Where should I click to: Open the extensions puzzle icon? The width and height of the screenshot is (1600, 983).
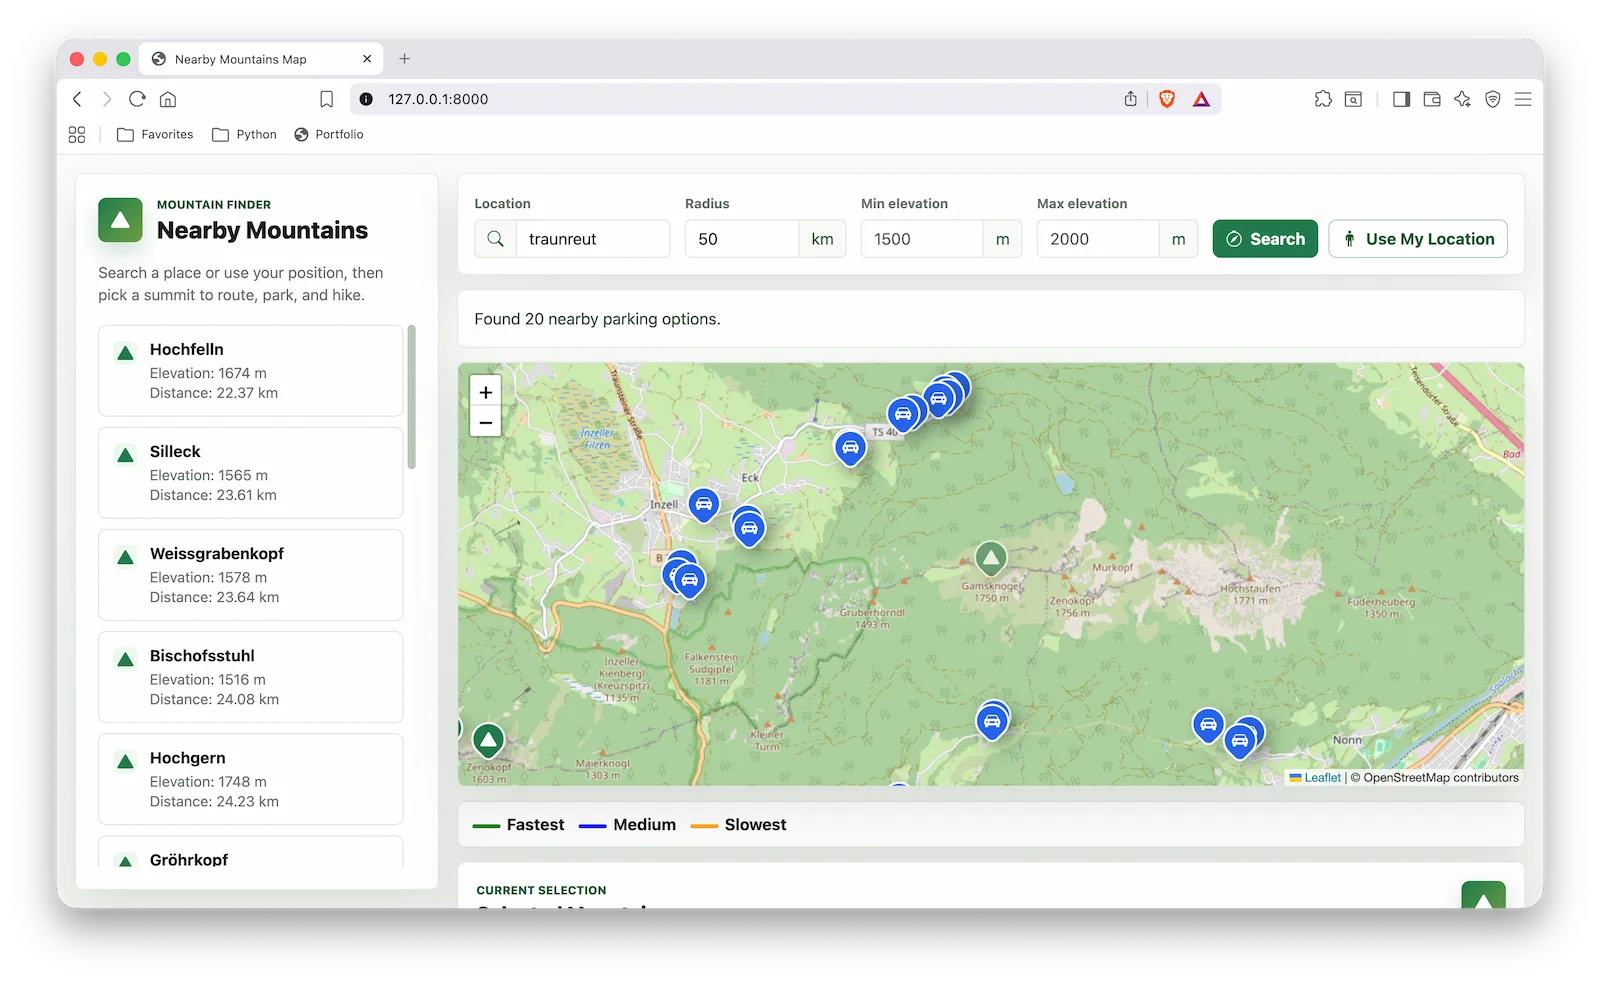pos(1323,99)
